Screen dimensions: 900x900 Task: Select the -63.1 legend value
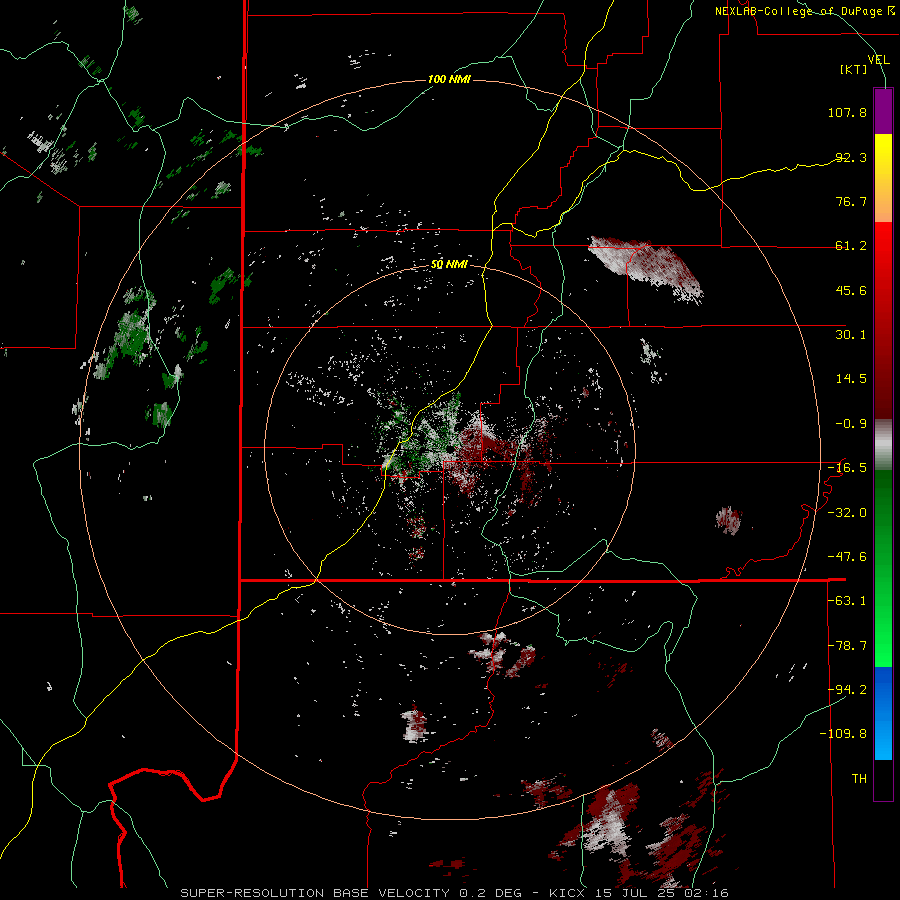click(x=847, y=601)
